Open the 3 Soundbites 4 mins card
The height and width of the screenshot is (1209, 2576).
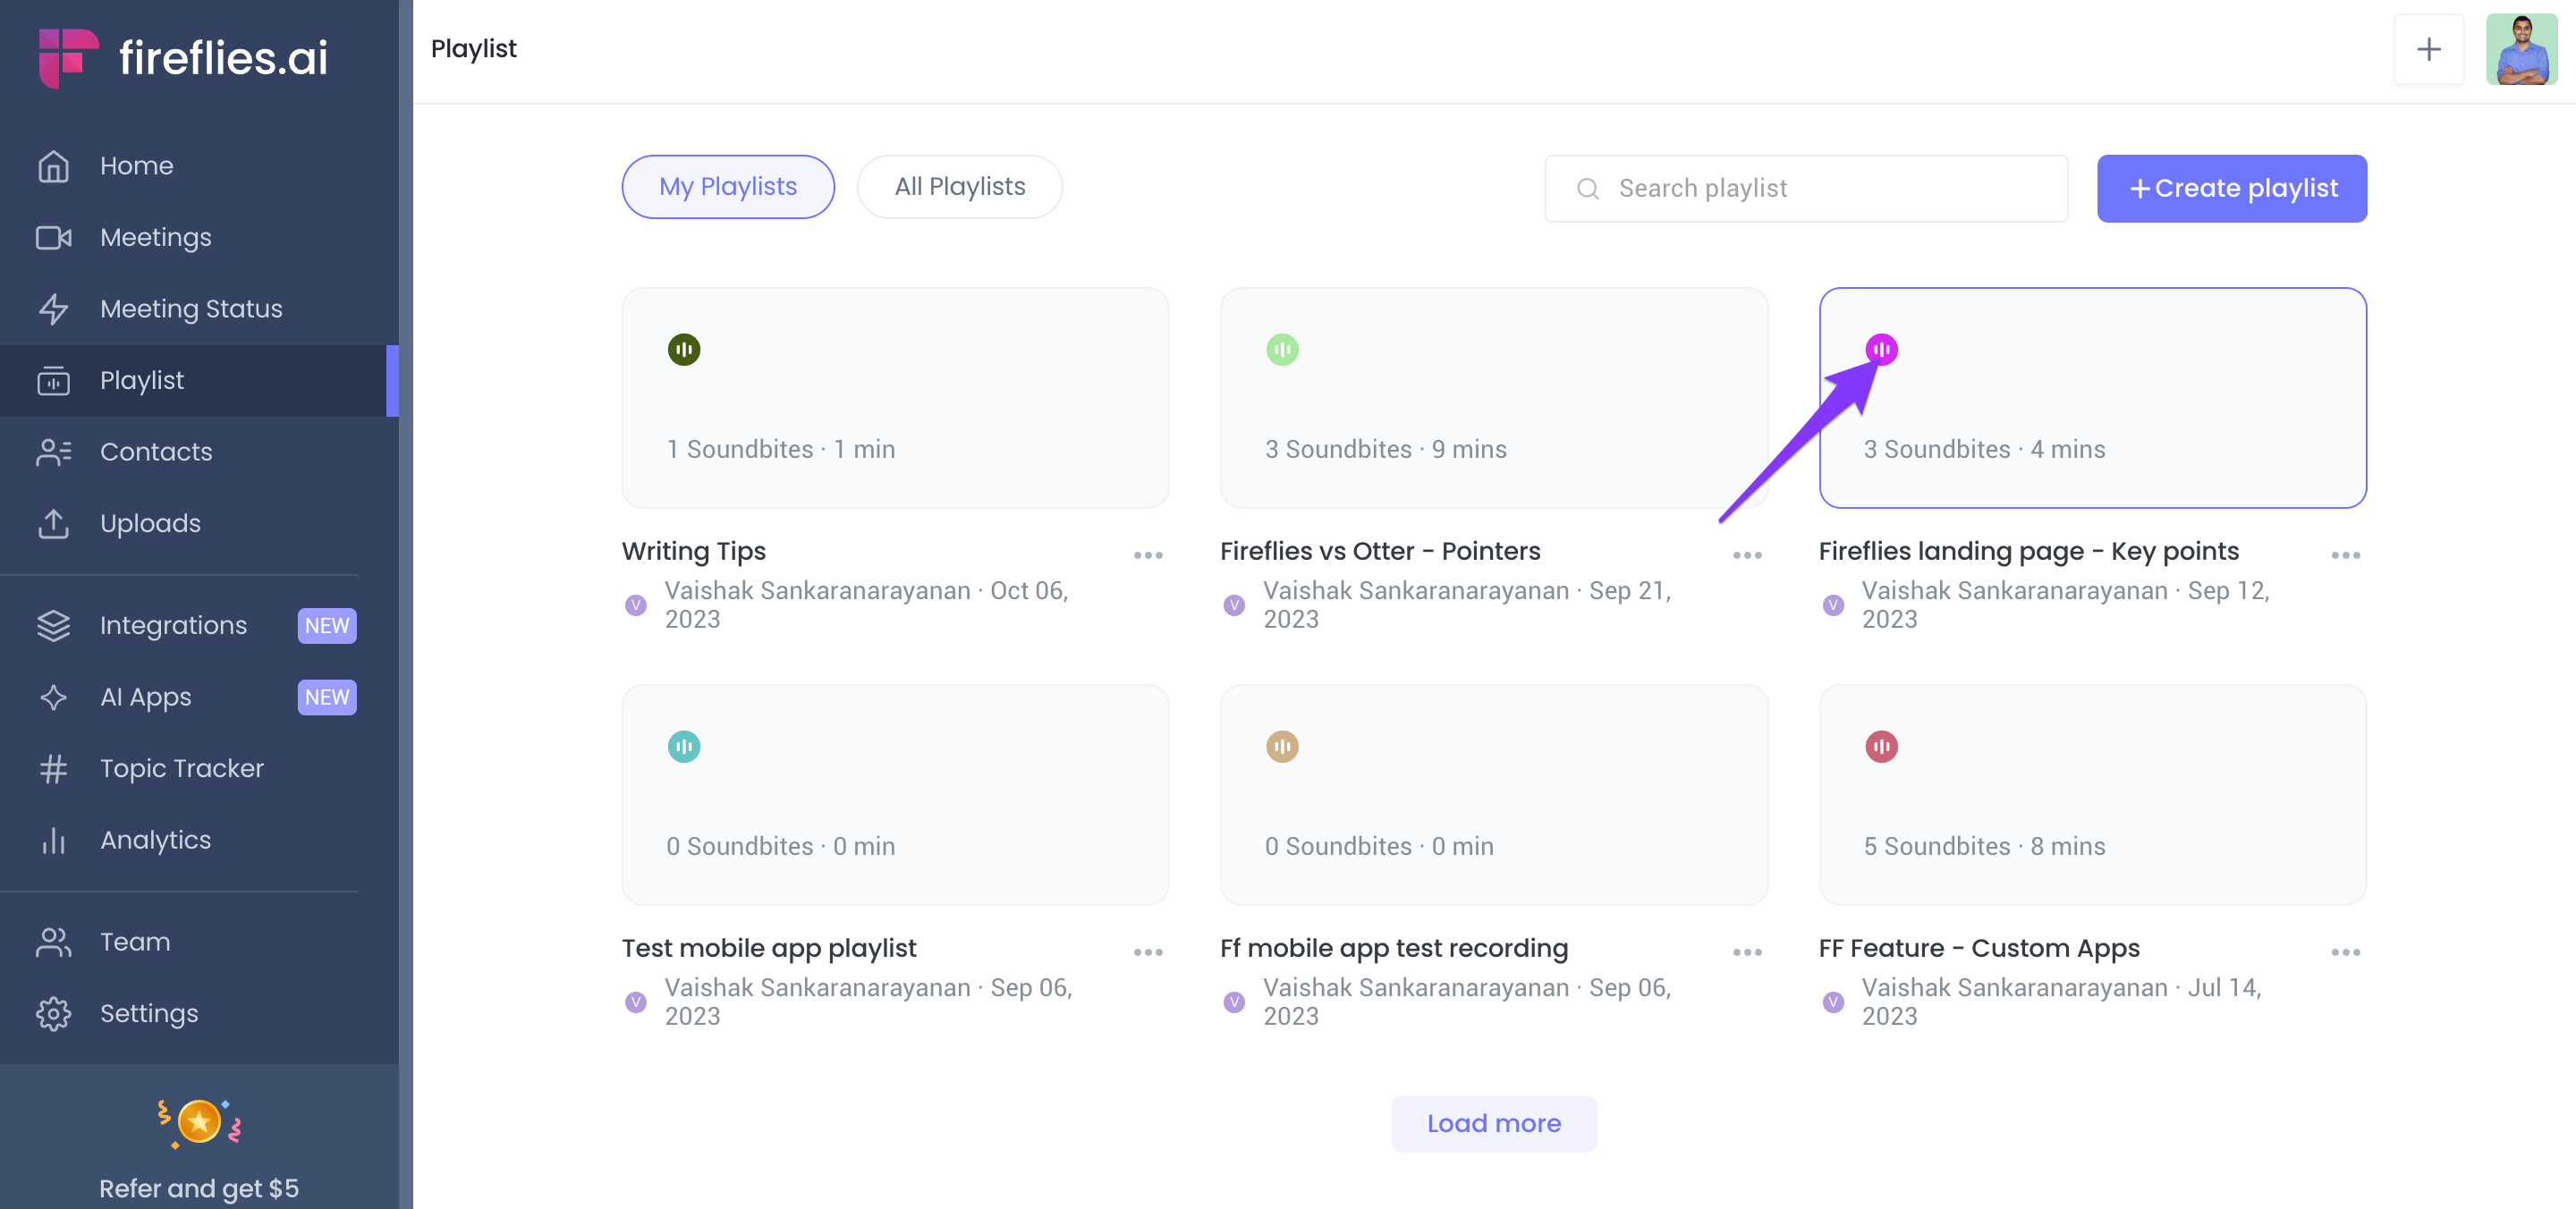point(2091,398)
